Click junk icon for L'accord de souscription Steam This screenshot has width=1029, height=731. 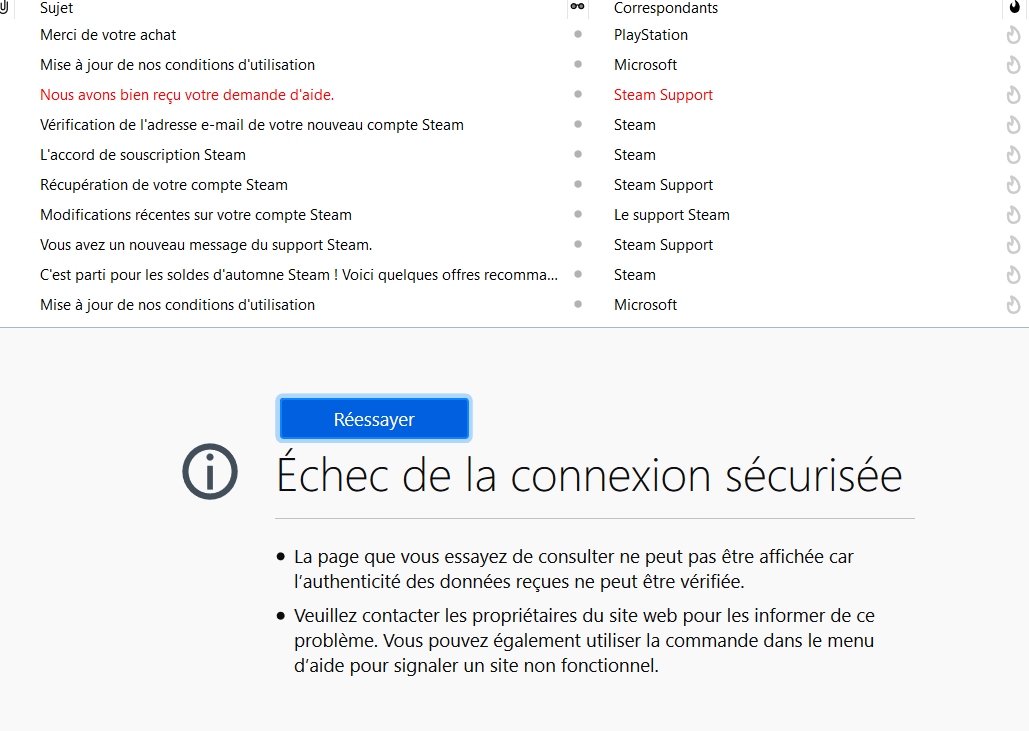(x=1013, y=155)
